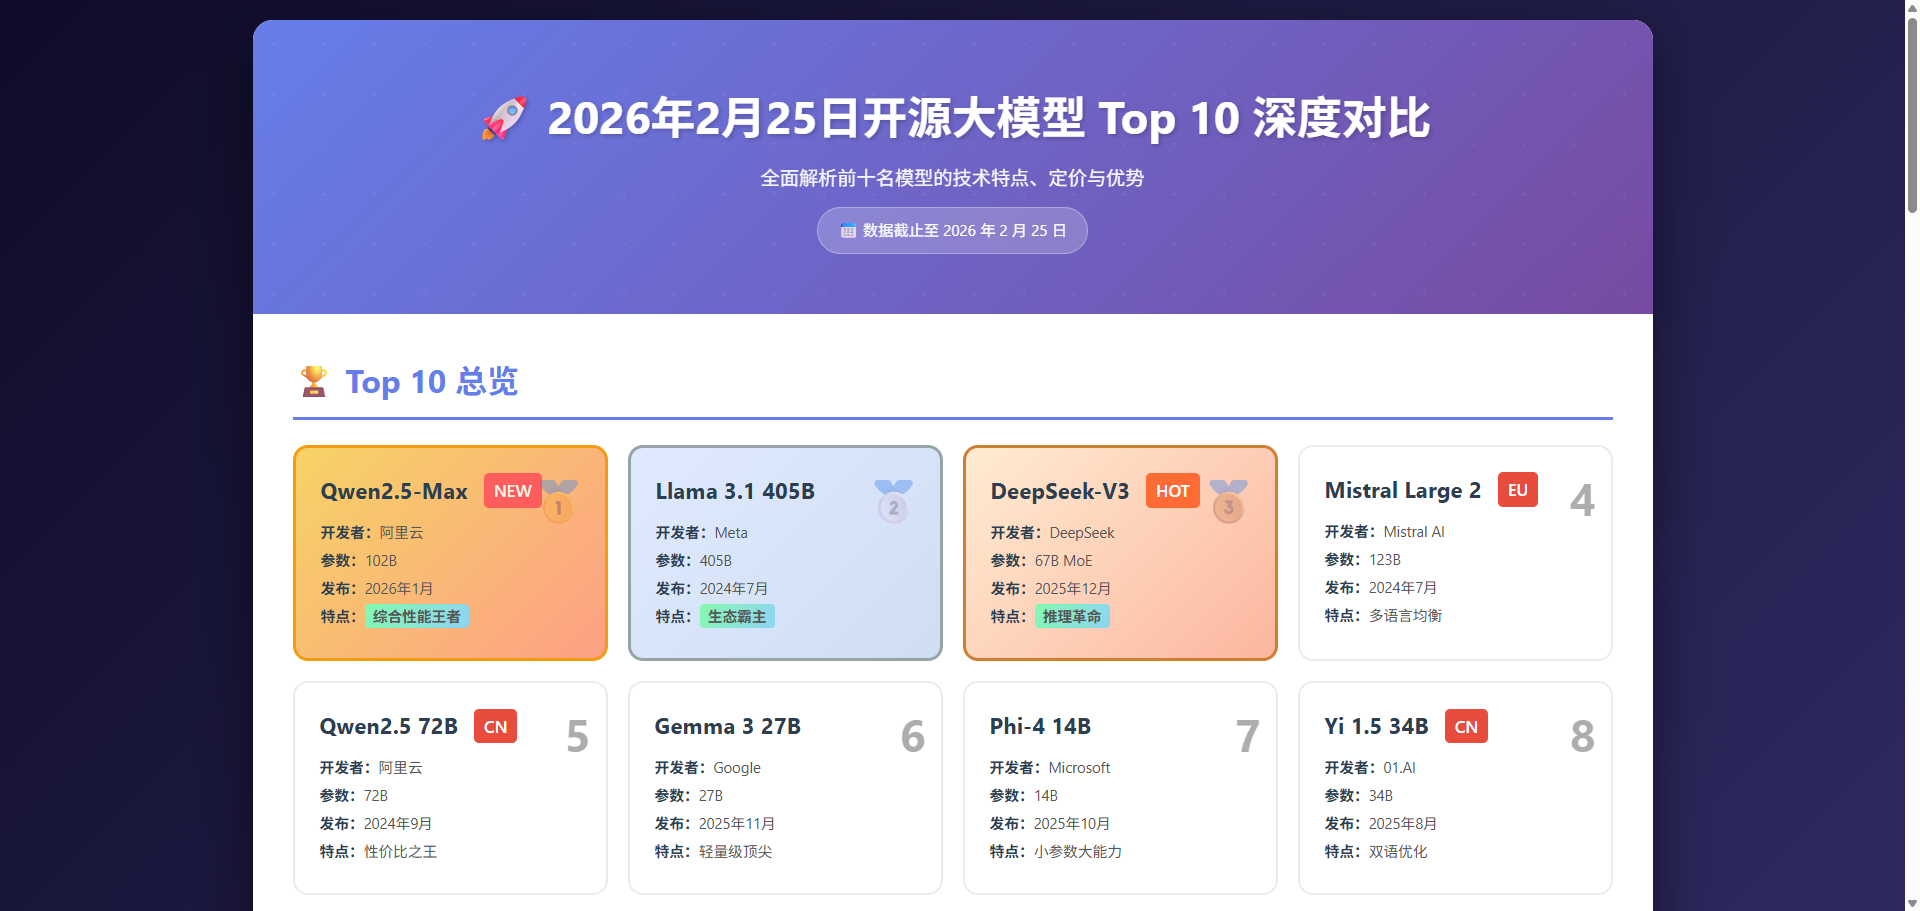This screenshot has height=911, width=1920.
Task: Click the scrollbar up arrow
Action: pos(1912,7)
